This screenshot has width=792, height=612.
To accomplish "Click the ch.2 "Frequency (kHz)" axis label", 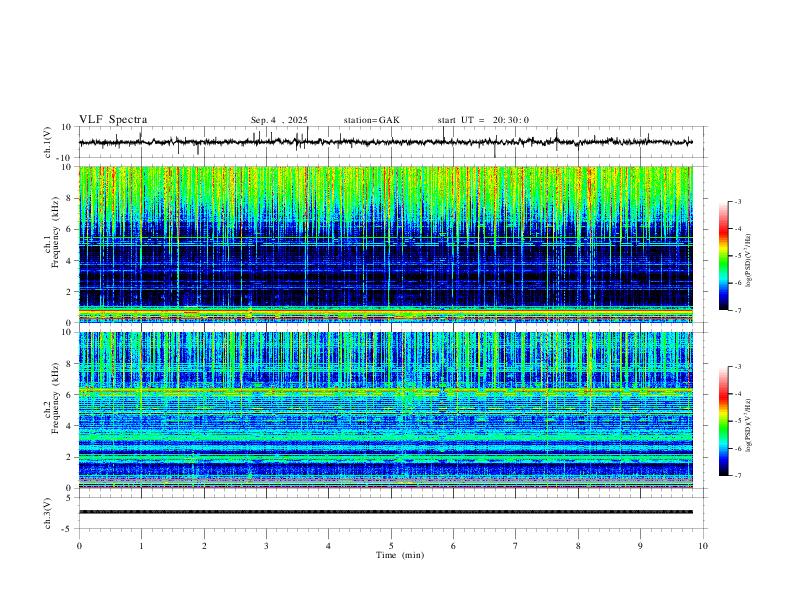I will coord(55,398).
